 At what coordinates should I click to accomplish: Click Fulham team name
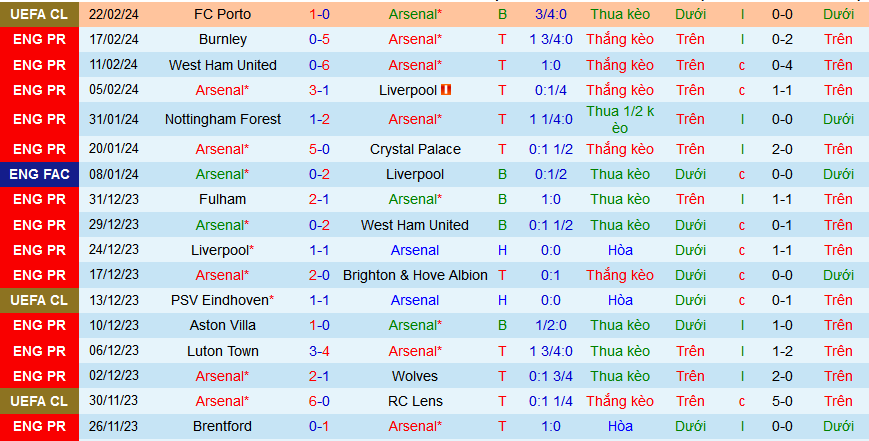point(223,199)
